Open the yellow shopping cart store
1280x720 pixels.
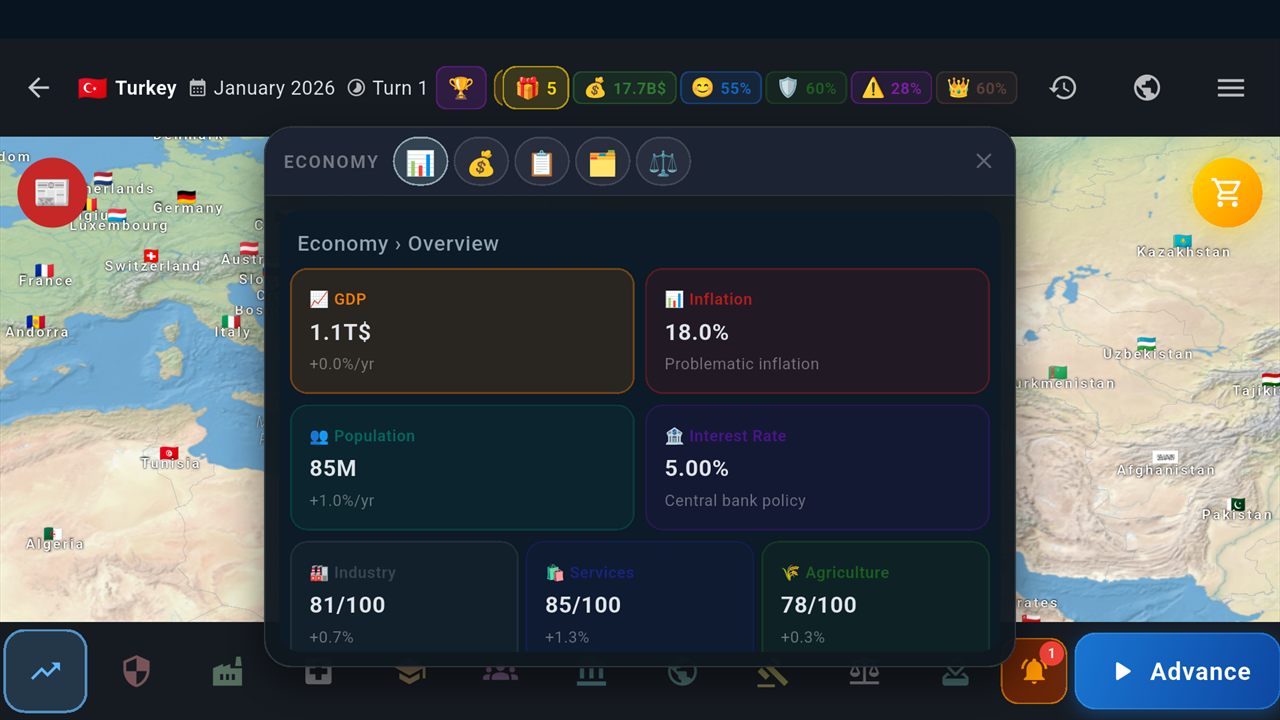coord(1227,192)
